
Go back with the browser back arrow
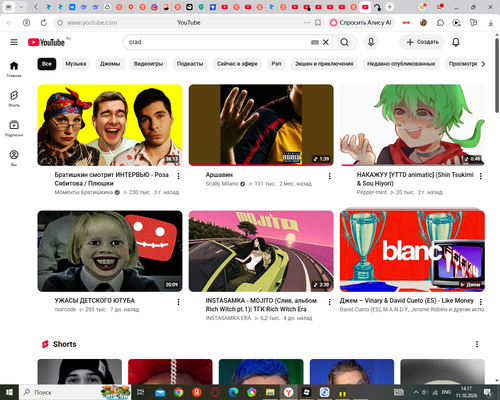(x=9, y=23)
